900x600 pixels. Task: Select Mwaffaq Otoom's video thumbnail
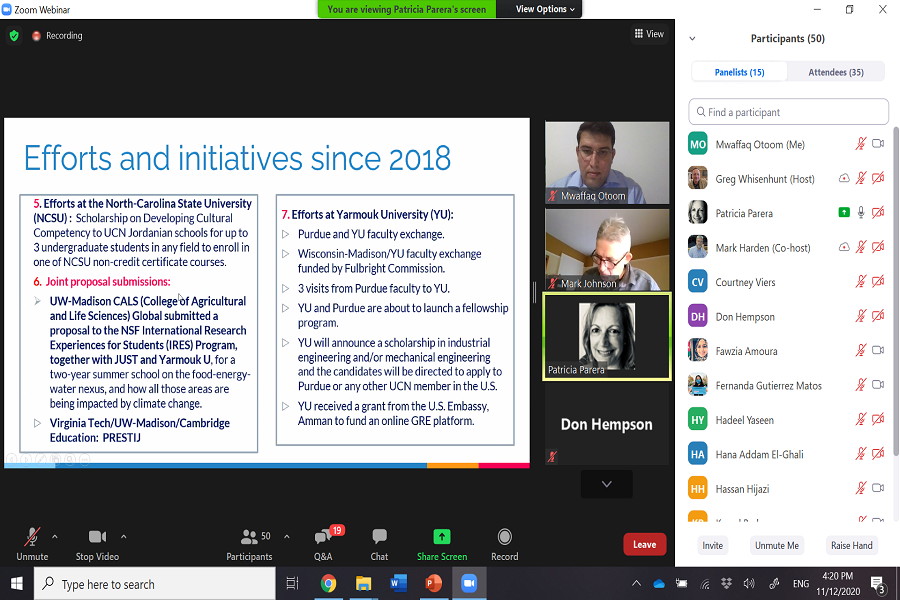pos(607,162)
